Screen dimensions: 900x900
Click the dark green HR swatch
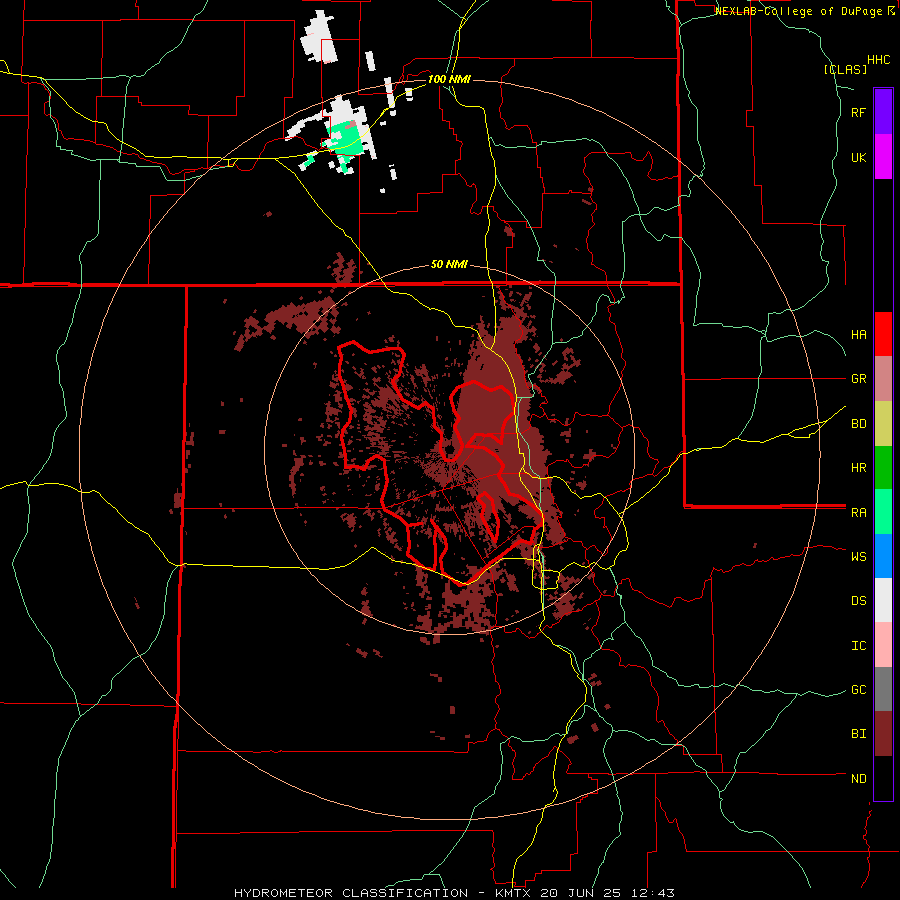point(883,468)
